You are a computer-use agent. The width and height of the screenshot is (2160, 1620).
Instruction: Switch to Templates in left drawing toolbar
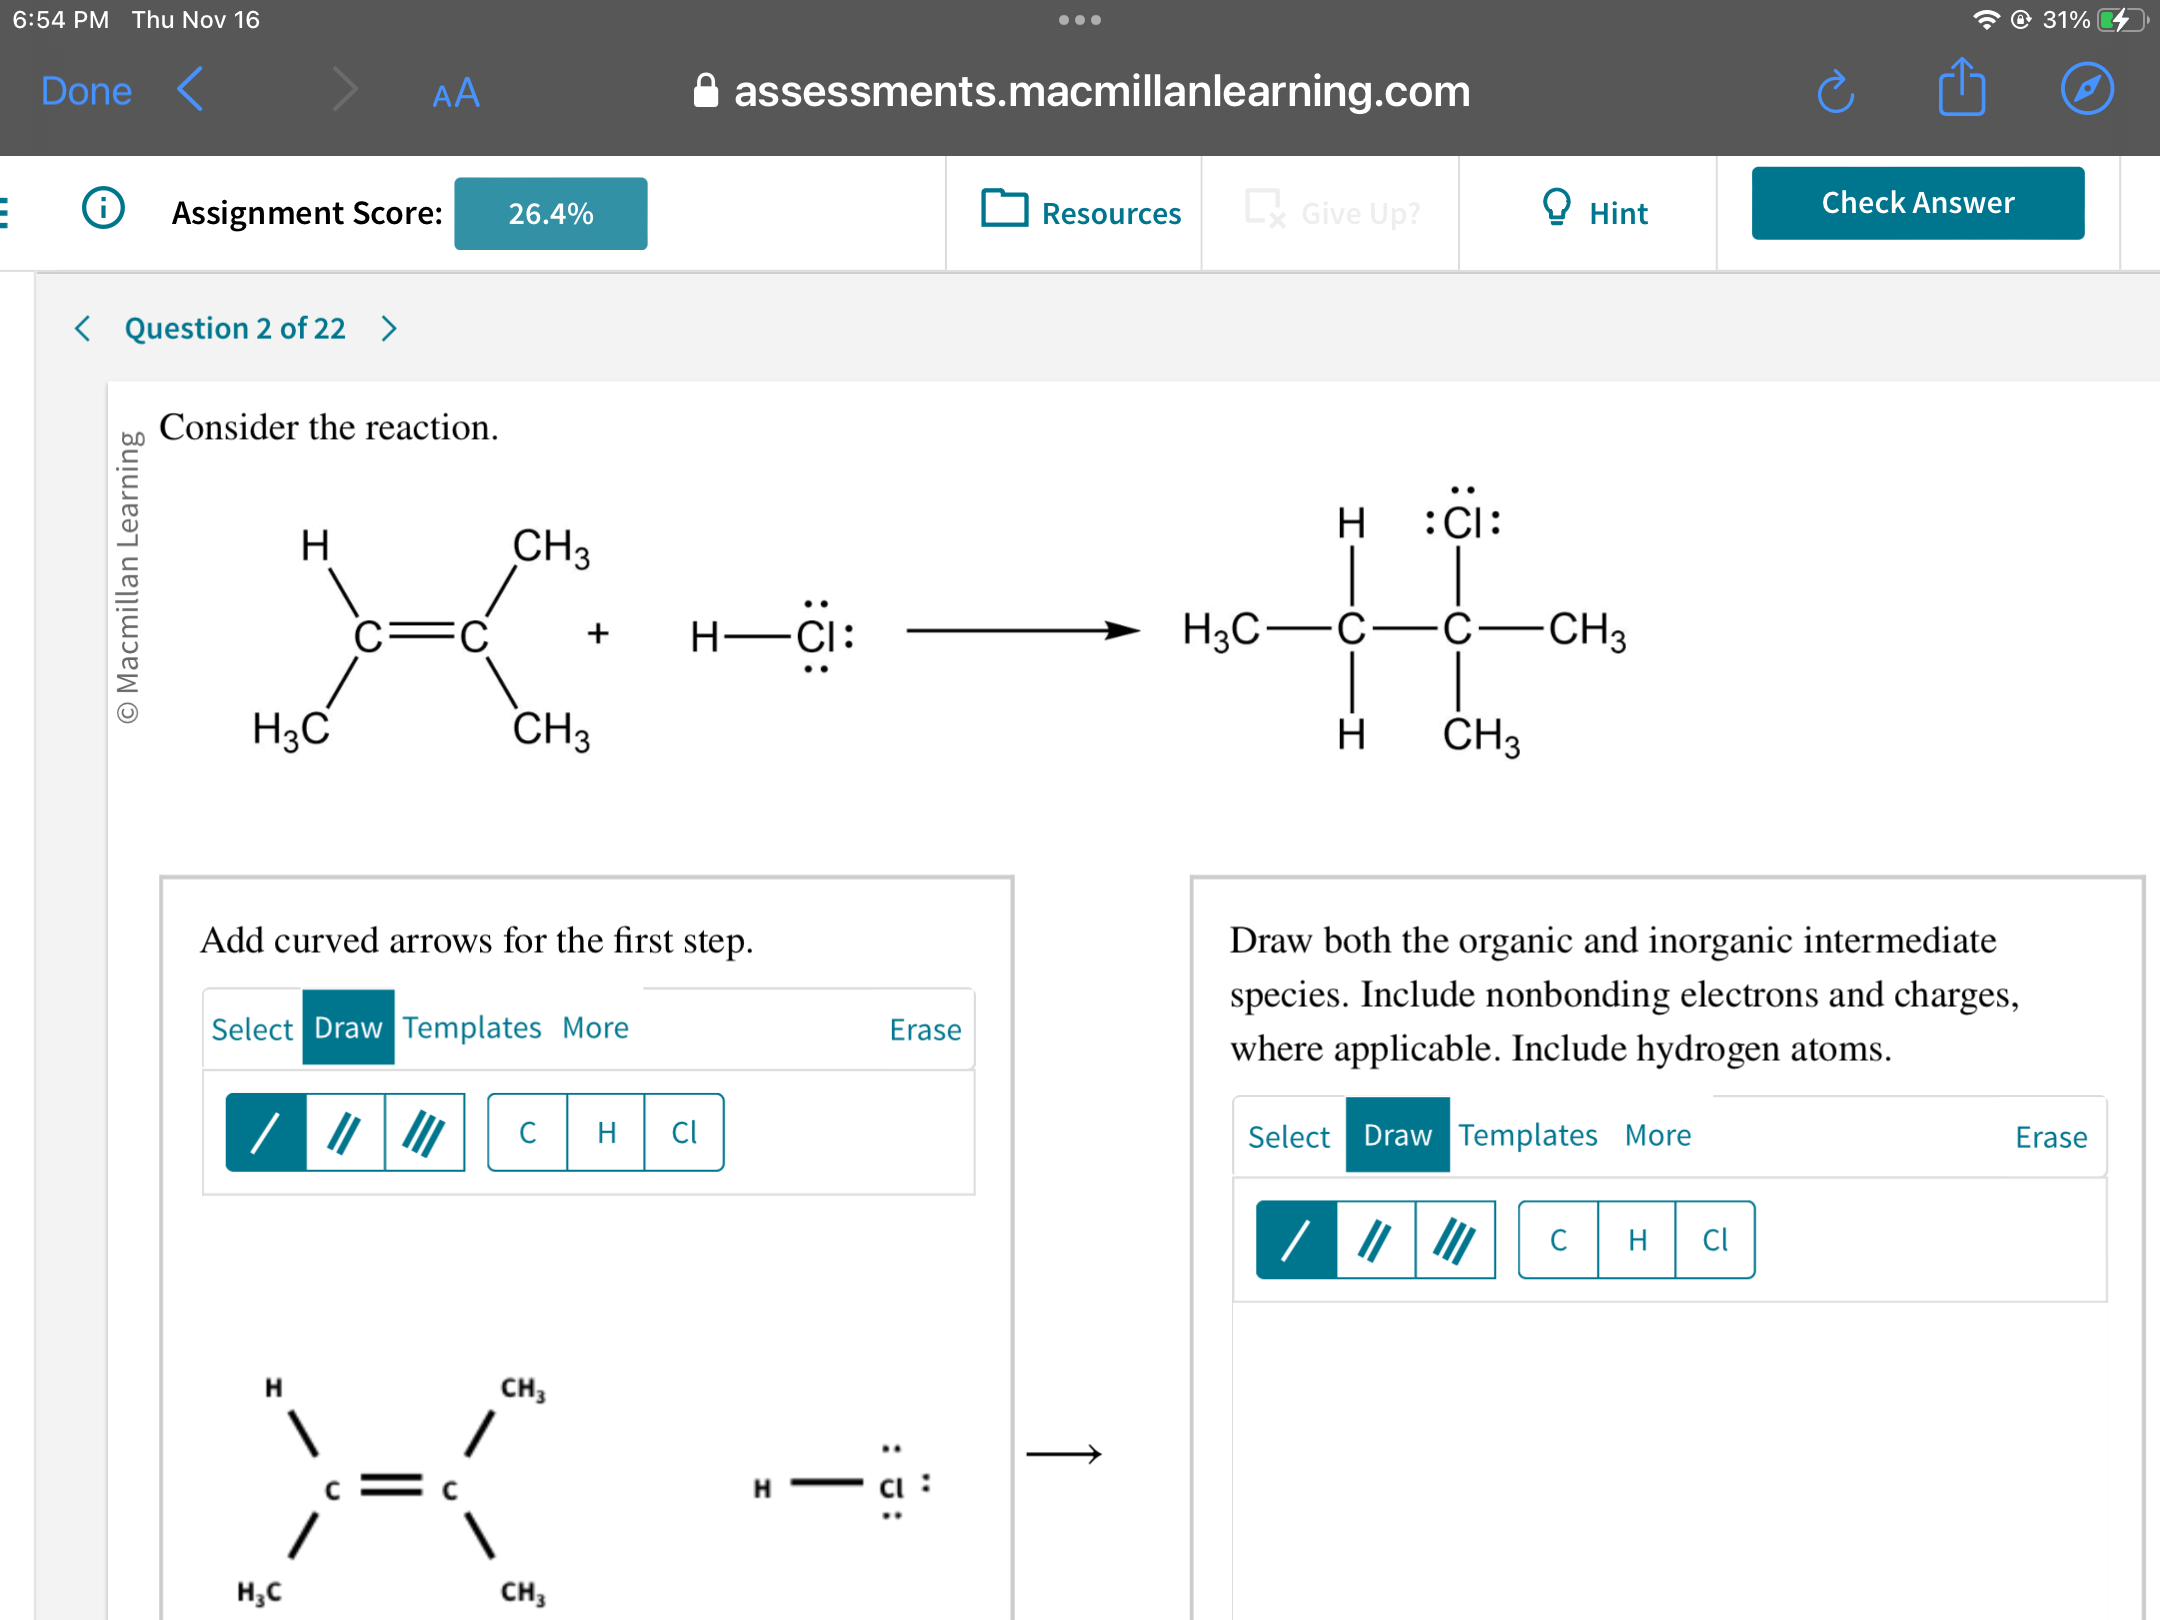(x=472, y=1027)
